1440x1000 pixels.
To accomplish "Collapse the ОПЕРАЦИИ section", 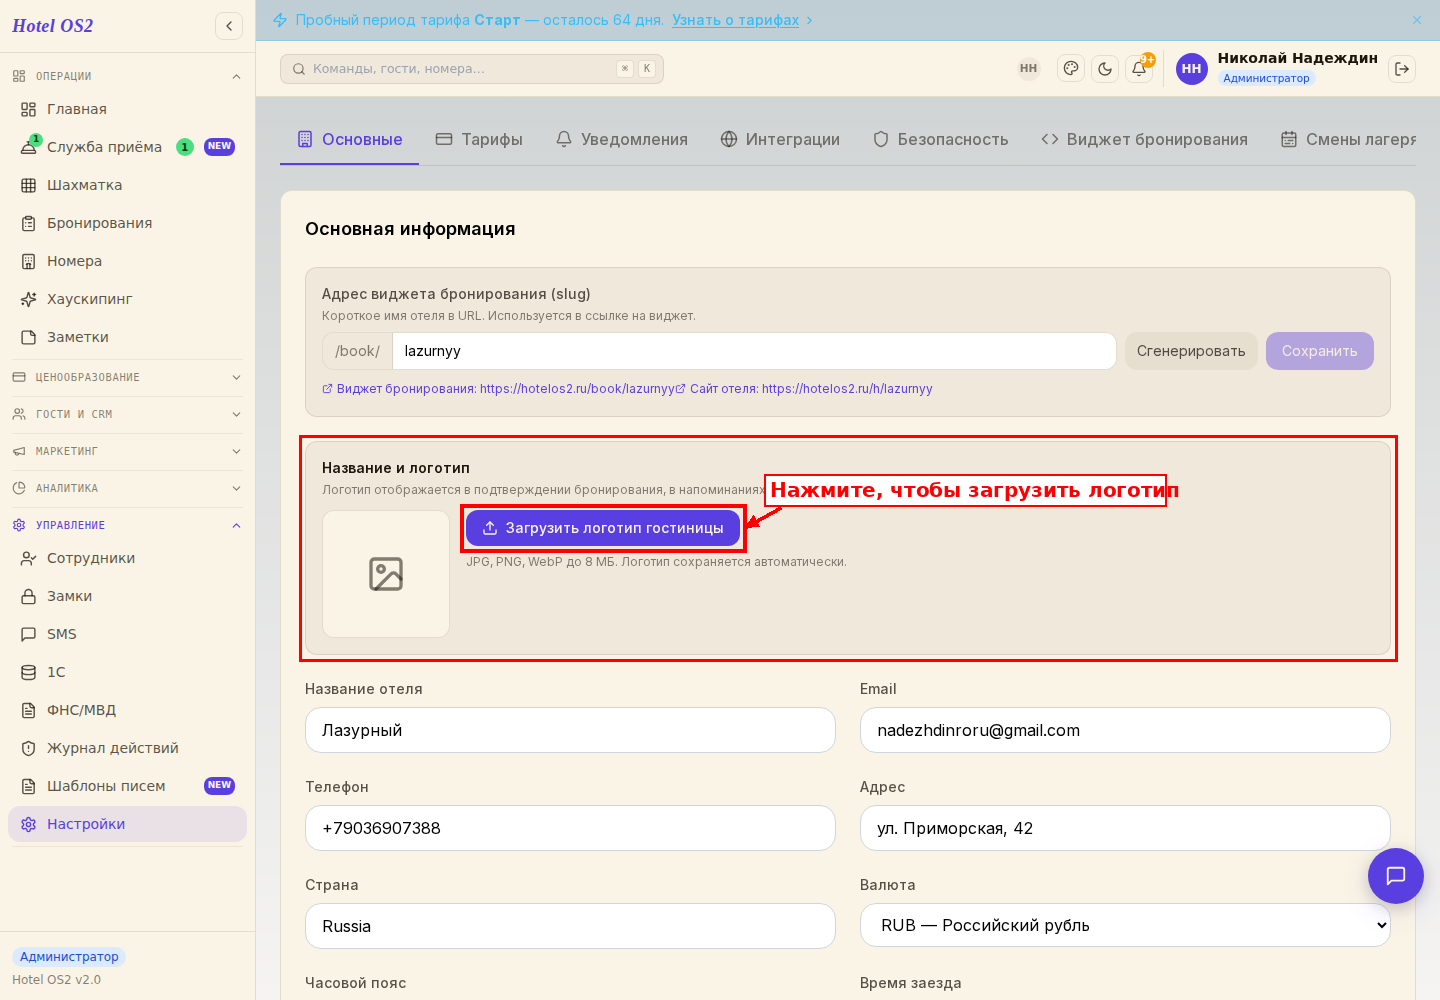I will [127, 76].
